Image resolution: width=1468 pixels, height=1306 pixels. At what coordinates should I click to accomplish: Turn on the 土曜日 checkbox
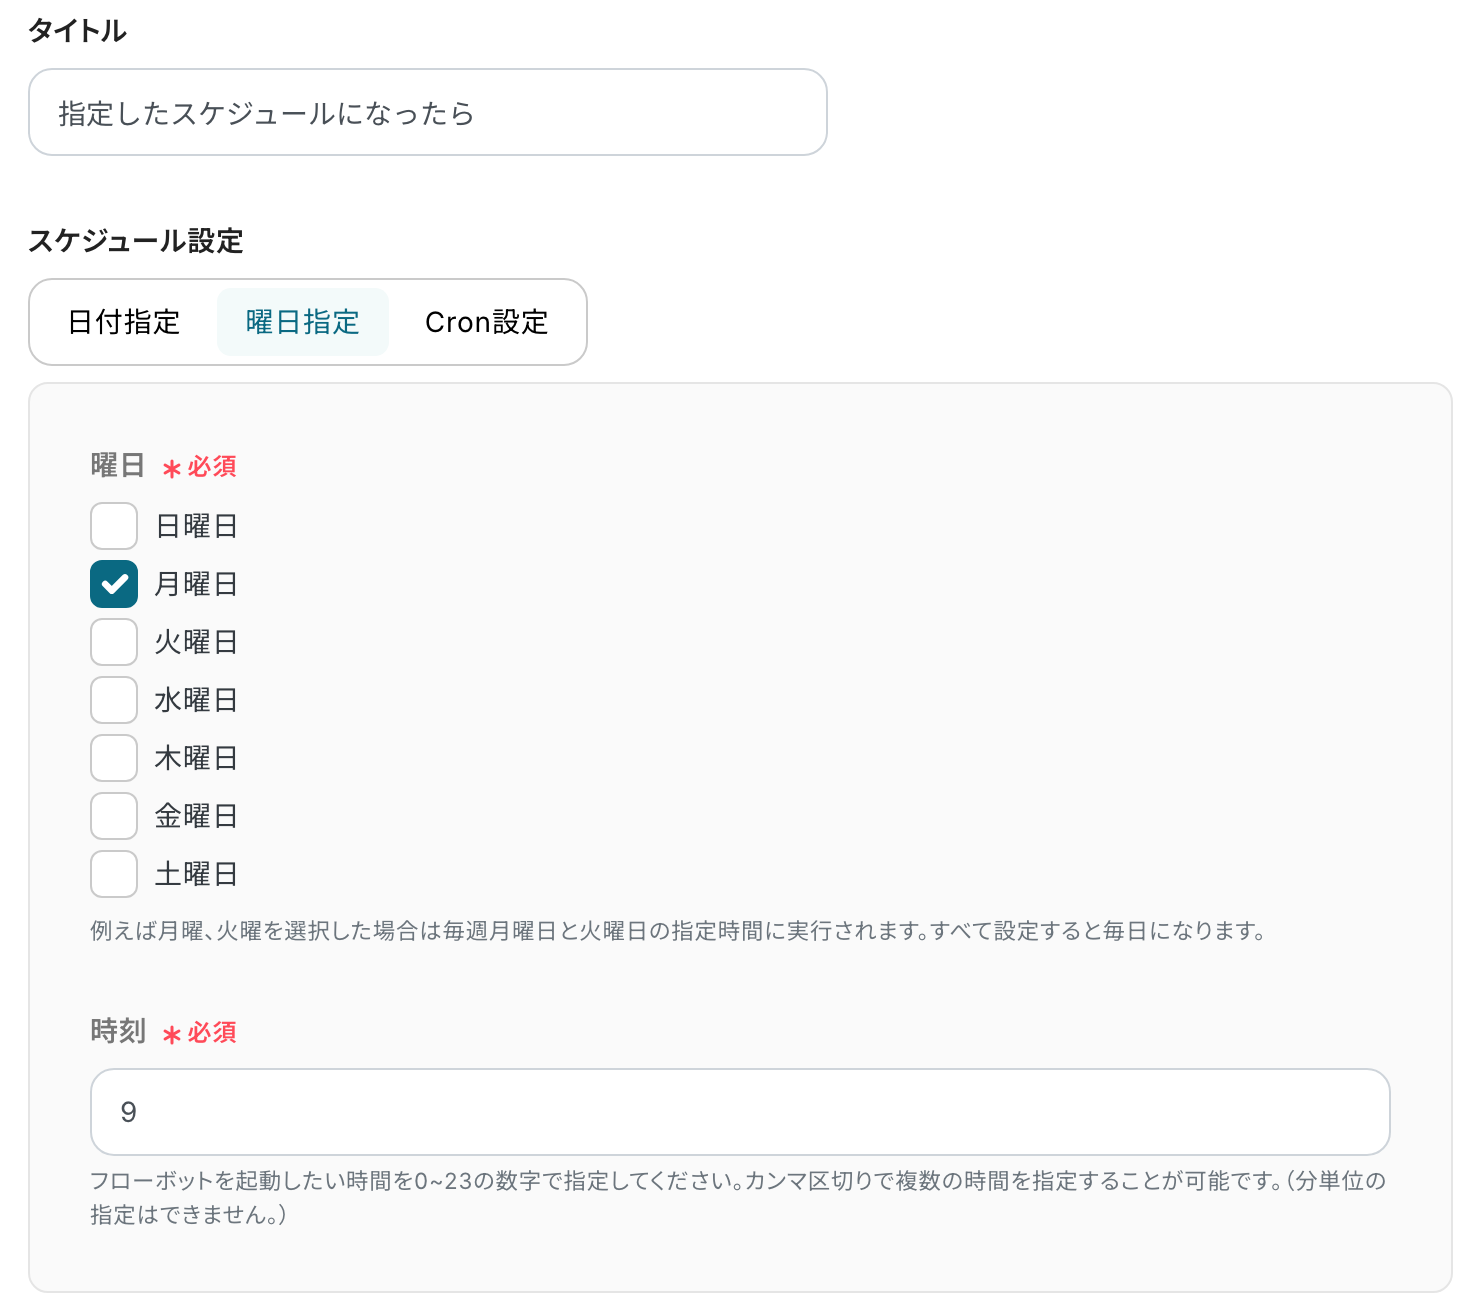[114, 874]
